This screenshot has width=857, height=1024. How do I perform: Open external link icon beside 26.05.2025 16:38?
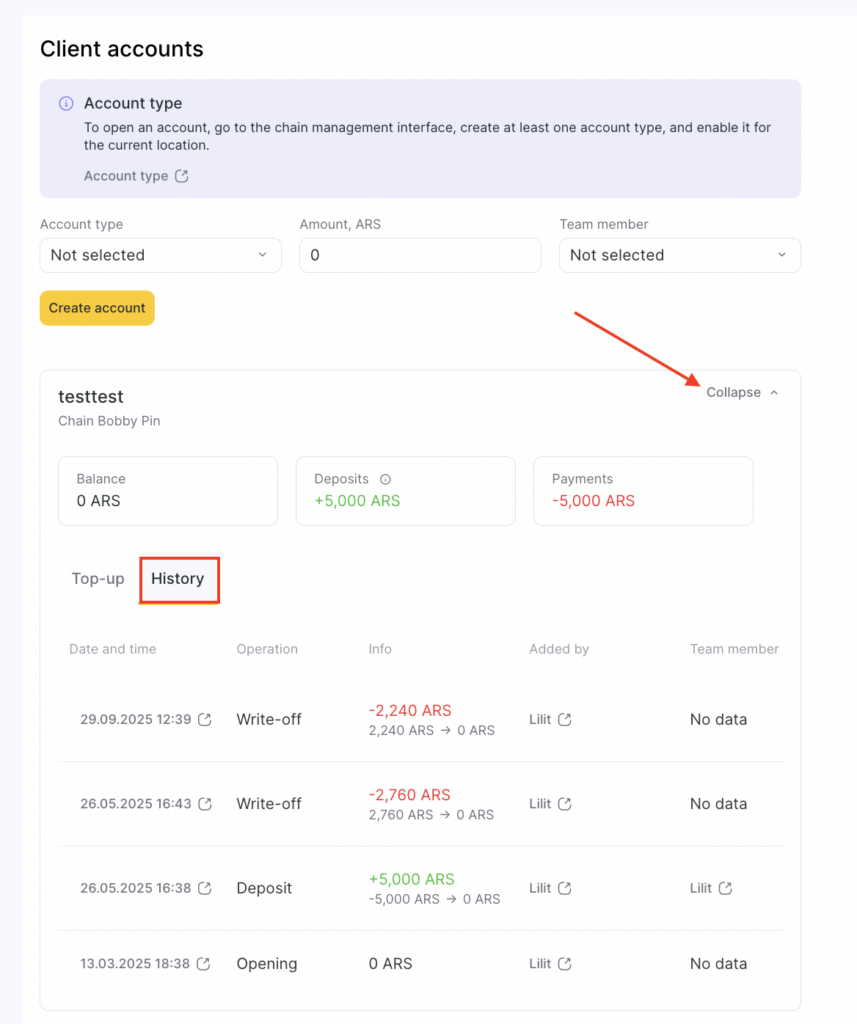coord(205,888)
